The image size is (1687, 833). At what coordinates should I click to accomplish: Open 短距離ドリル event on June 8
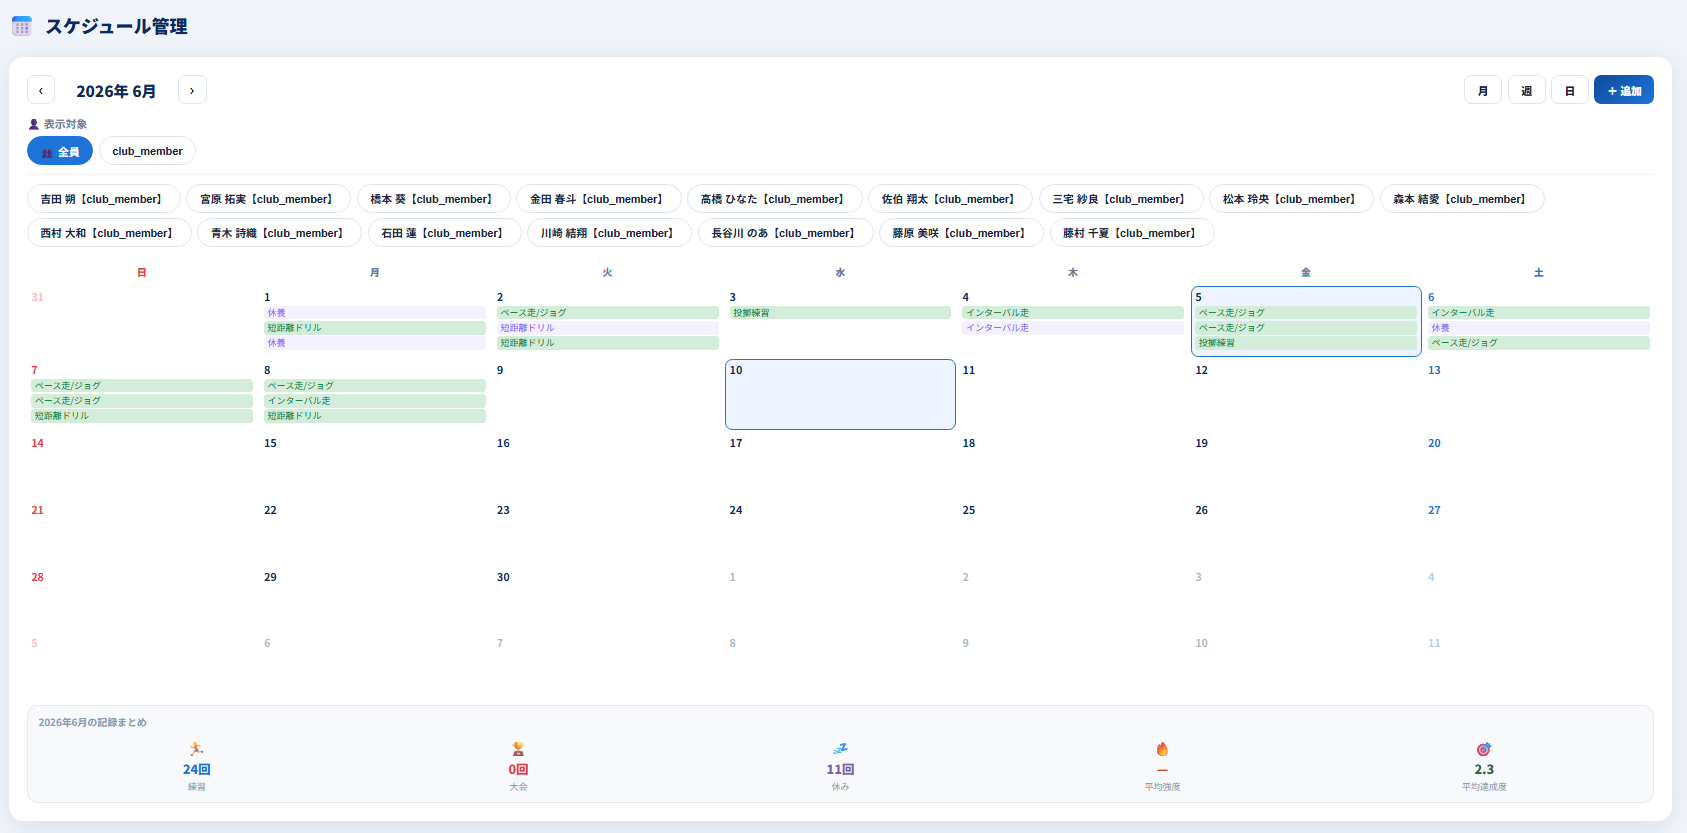(375, 416)
